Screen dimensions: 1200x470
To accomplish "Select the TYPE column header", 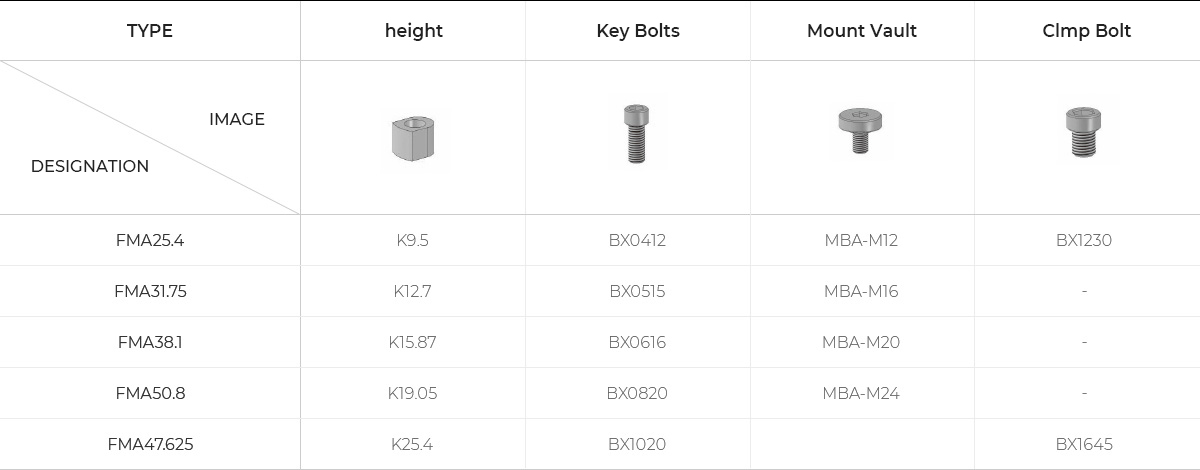I will tap(150, 31).
